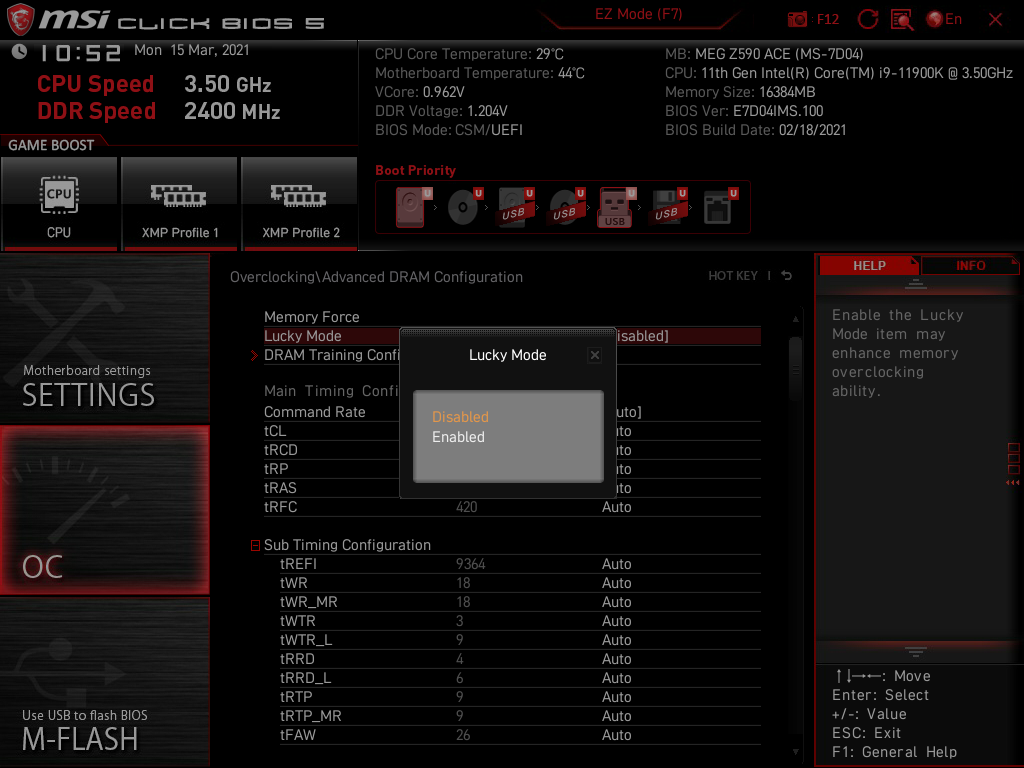Click the help panel bottom resize handle
Screen dimensions: 1024x768
click(x=916, y=651)
